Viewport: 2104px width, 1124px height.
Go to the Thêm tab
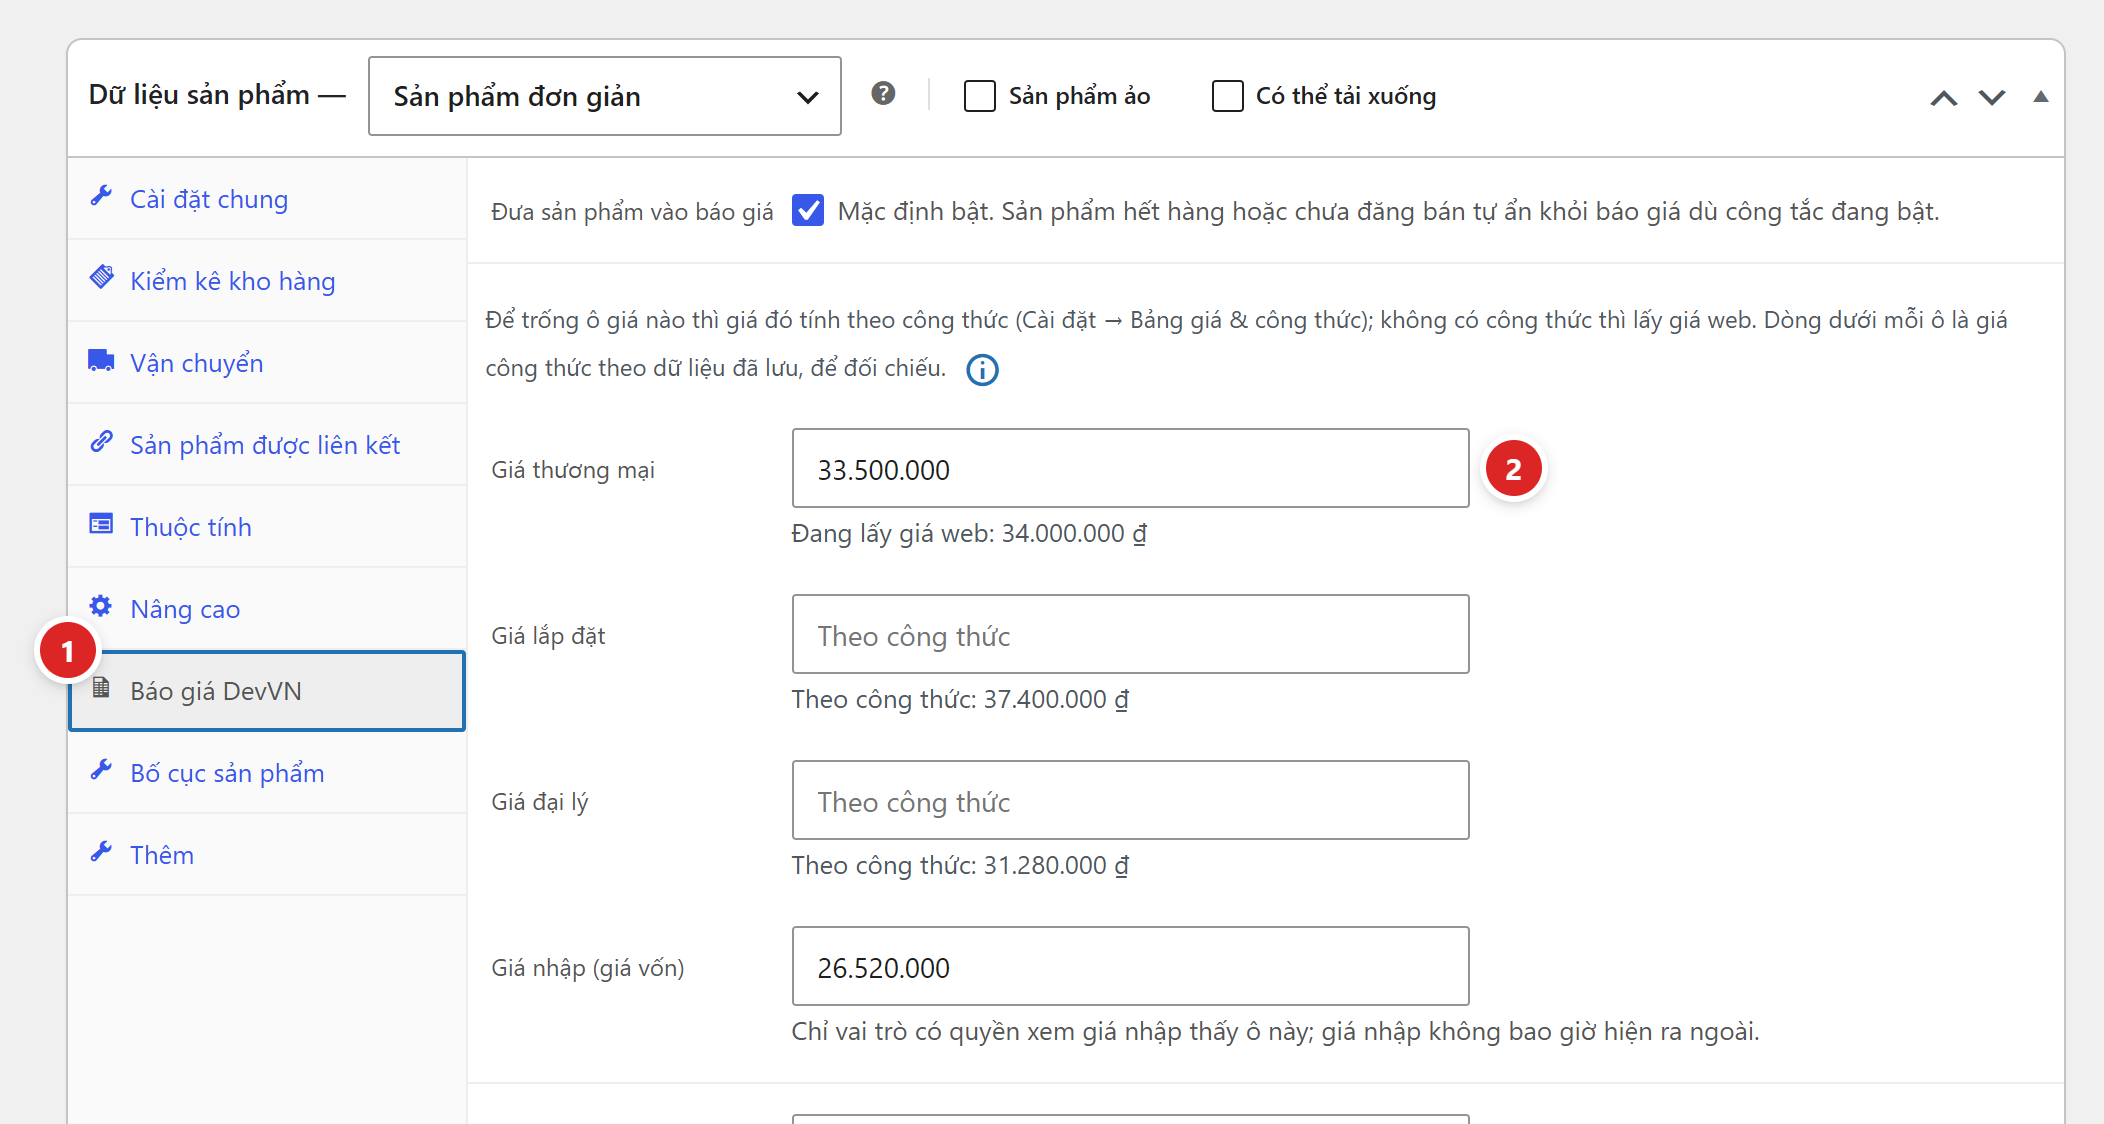[x=267, y=855]
